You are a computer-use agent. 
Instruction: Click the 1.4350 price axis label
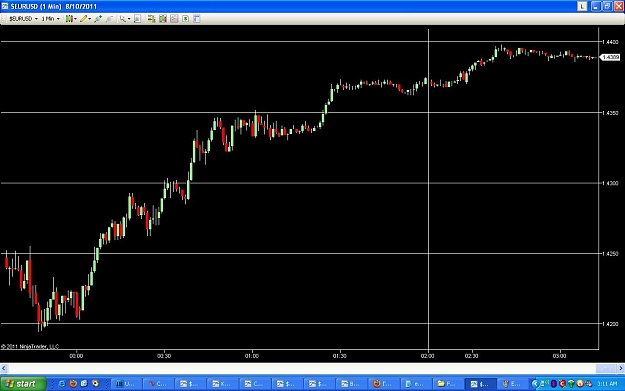(610, 113)
